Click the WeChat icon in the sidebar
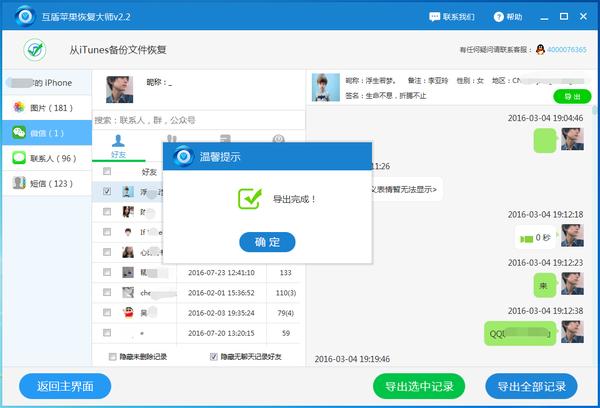600x408 pixels. 19,132
